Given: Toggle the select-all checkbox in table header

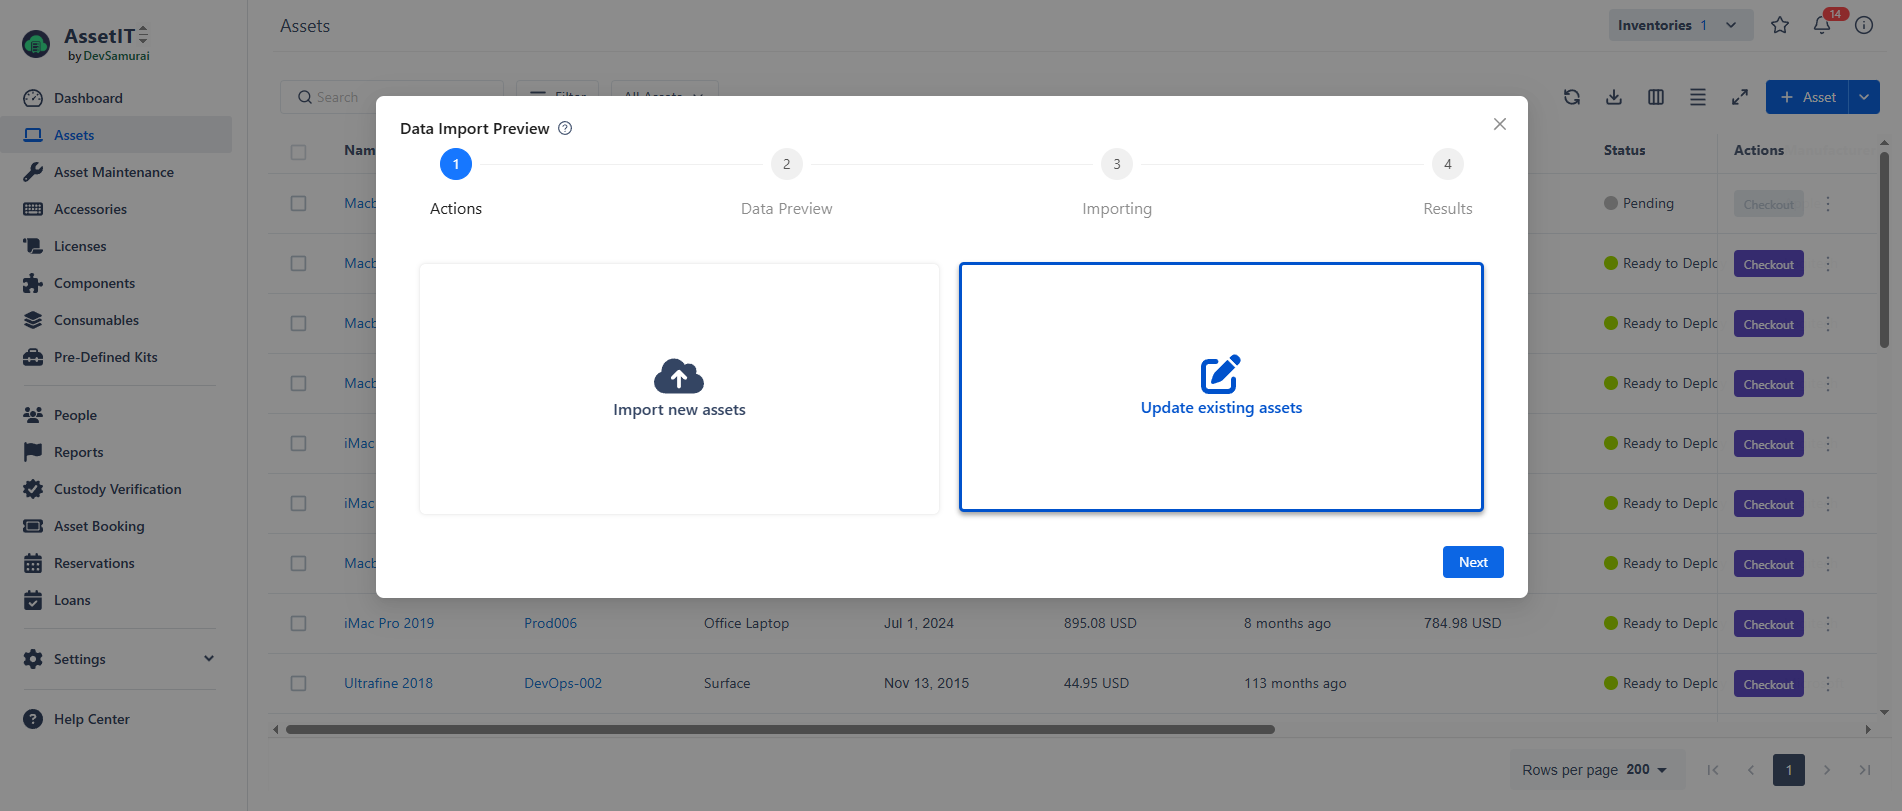Looking at the screenshot, I should 298,152.
